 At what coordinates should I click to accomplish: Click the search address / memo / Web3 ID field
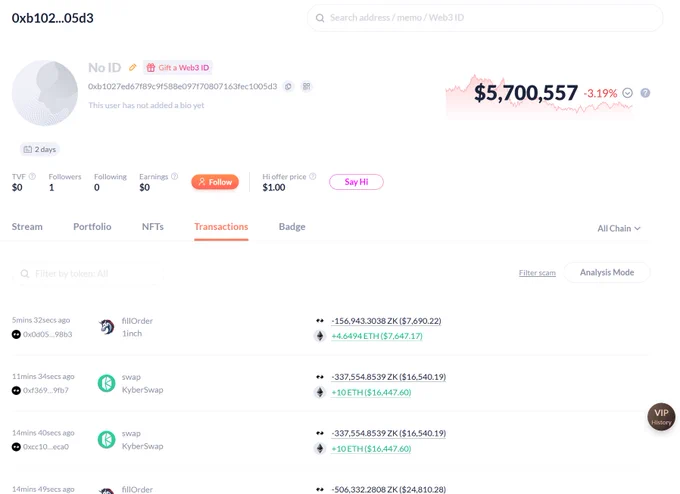click(485, 18)
